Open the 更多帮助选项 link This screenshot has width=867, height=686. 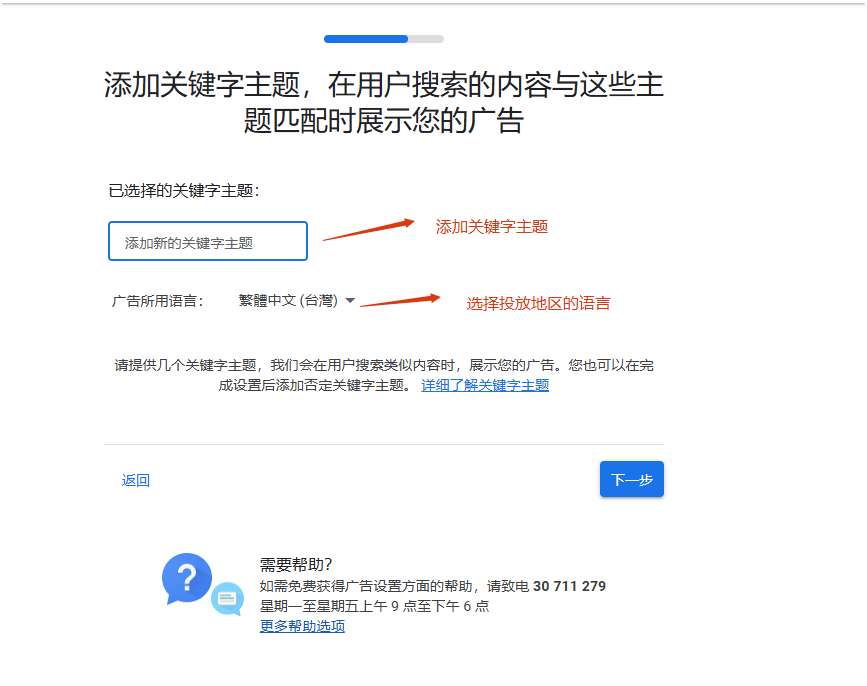coord(302,626)
